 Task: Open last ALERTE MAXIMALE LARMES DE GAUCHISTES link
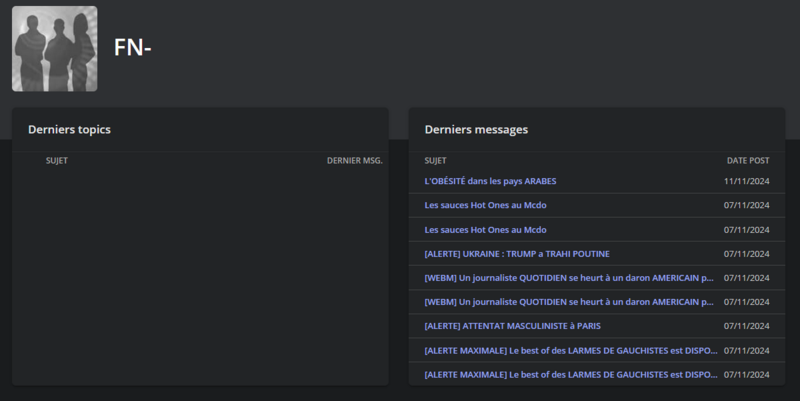[x=571, y=374]
